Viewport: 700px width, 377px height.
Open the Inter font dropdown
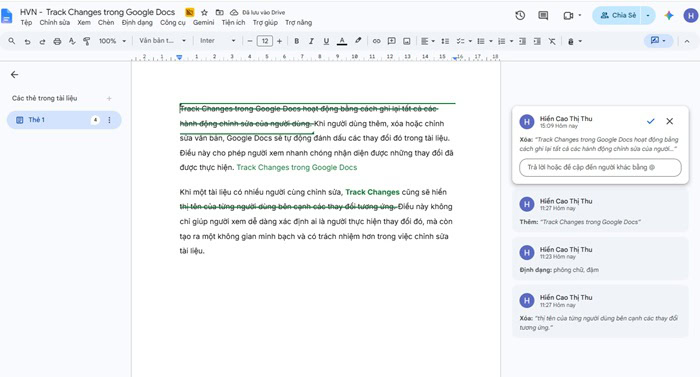217,41
